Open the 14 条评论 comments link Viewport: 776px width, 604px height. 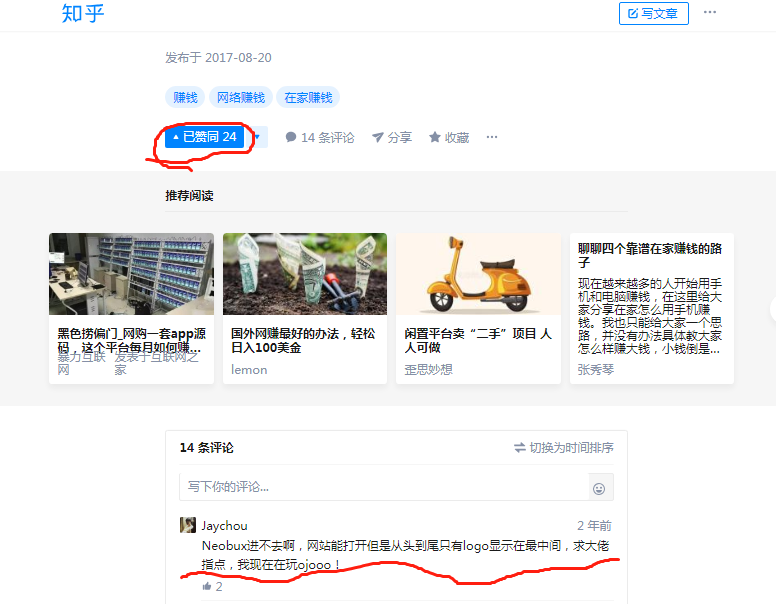point(320,137)
